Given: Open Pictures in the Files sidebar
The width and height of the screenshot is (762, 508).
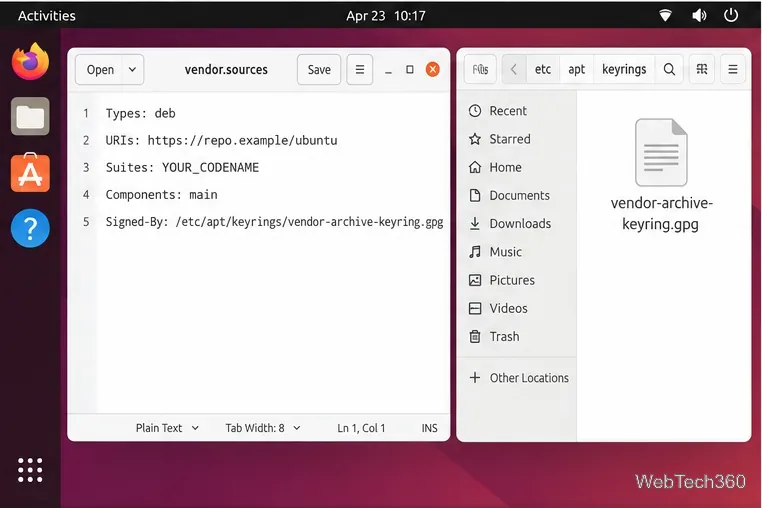Looking at the screenshot, I should pos(516,280).
